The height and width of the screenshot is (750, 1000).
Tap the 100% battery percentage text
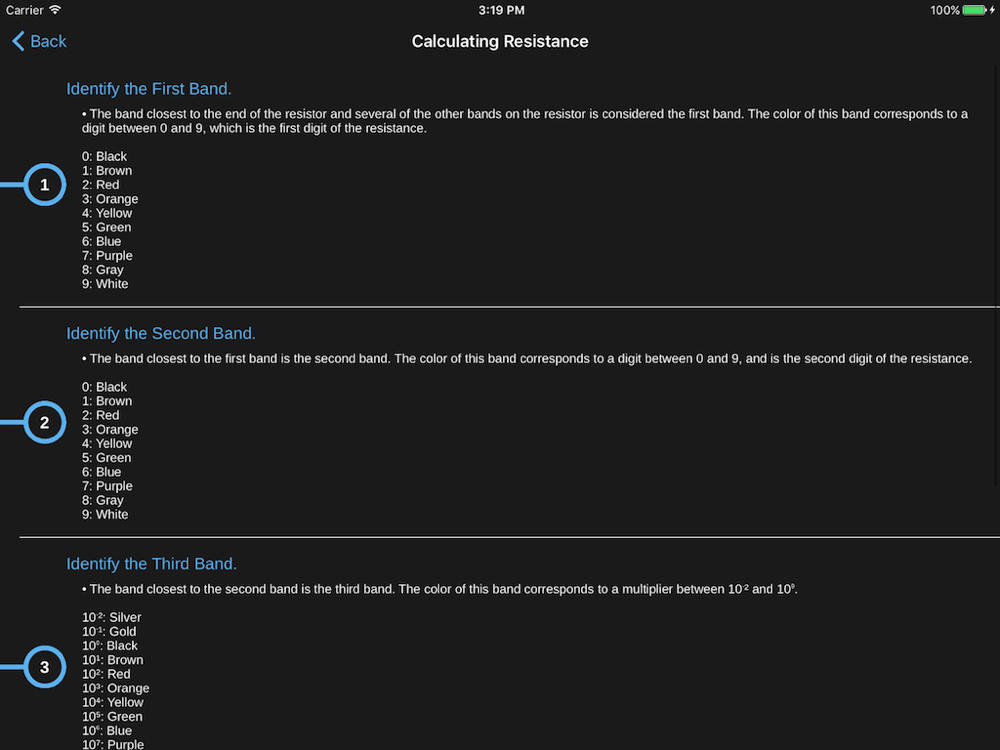pos(945,10)
